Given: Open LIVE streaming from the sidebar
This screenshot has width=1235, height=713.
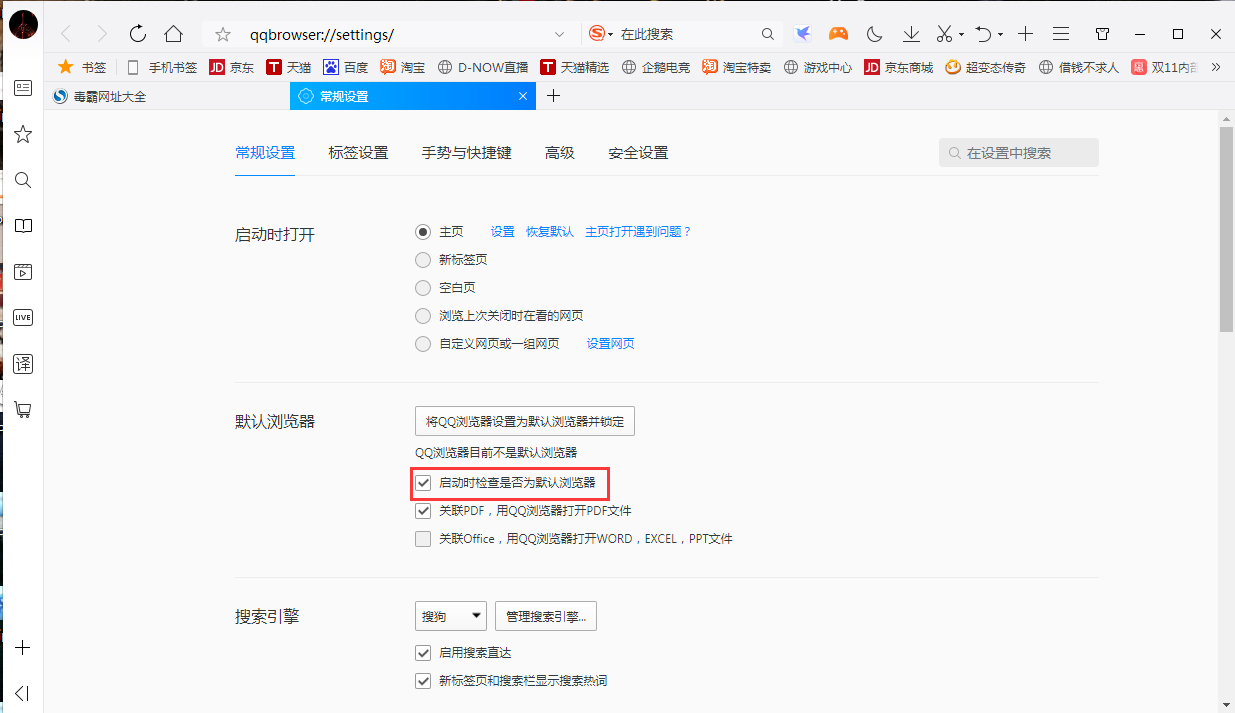Looking at the screenshot, I should click(22, 317).
